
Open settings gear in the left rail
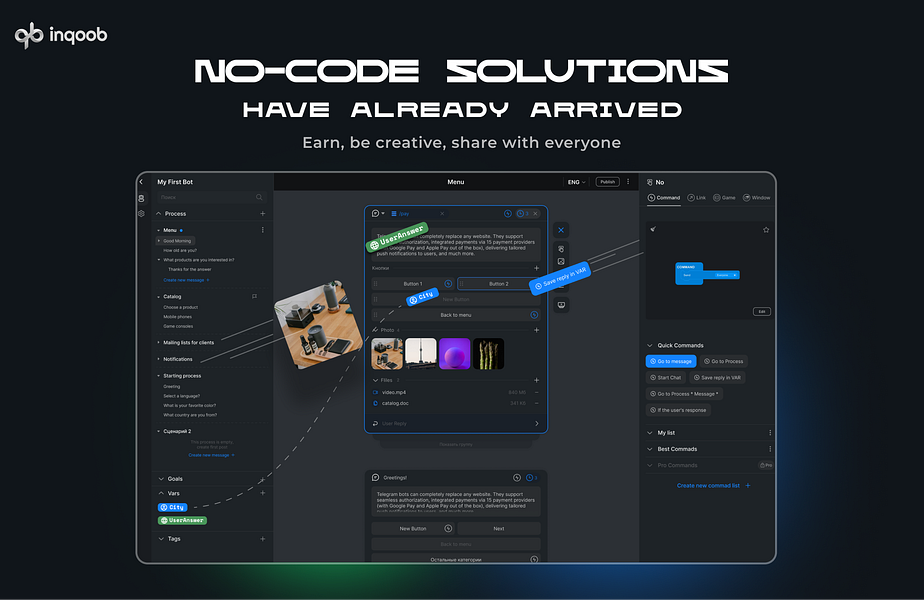pos(141,213)
